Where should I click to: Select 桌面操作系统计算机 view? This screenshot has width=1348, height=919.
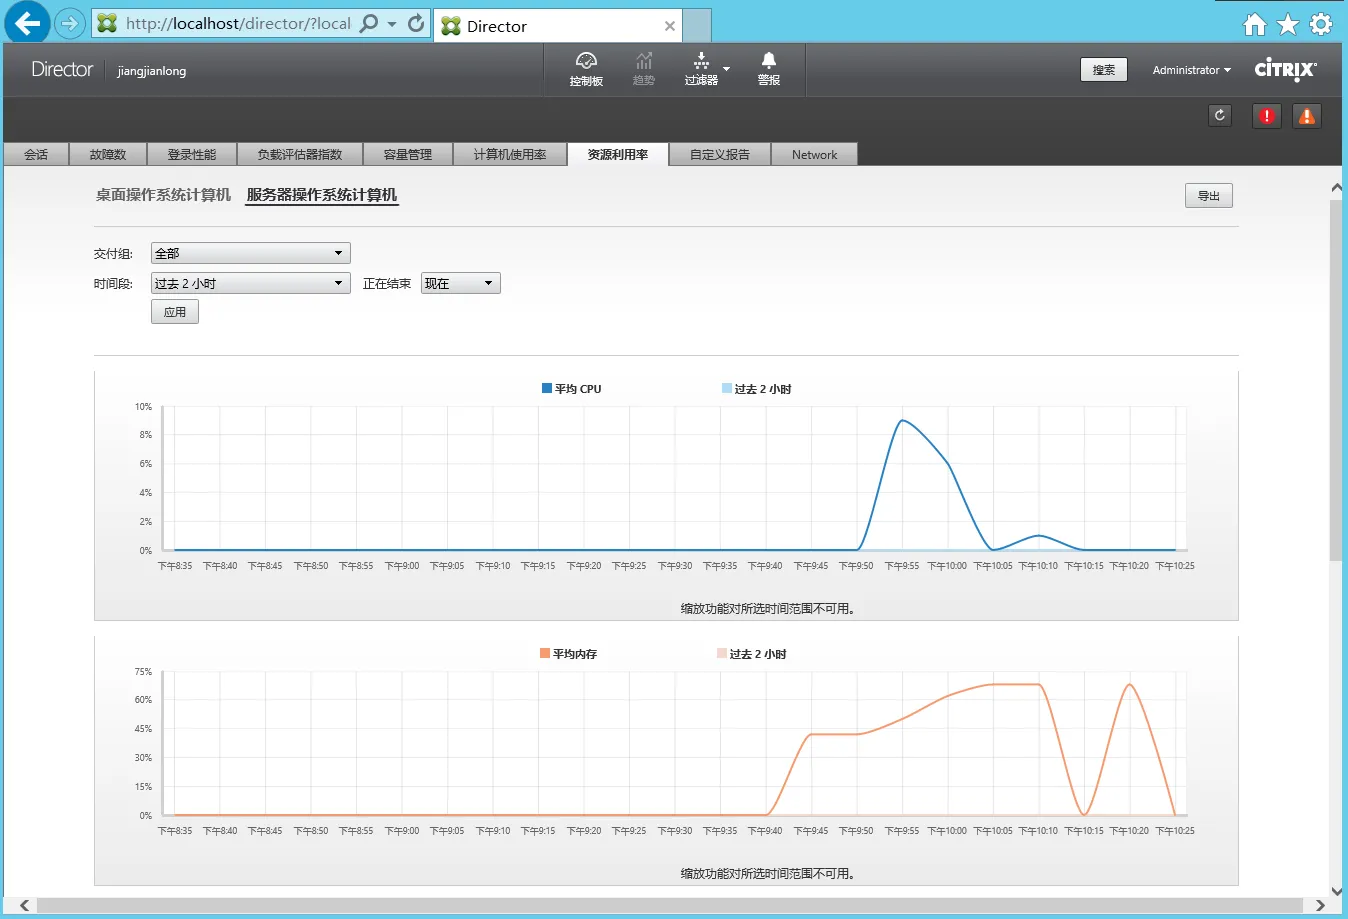pyautogui.click(x=163, y=195)
